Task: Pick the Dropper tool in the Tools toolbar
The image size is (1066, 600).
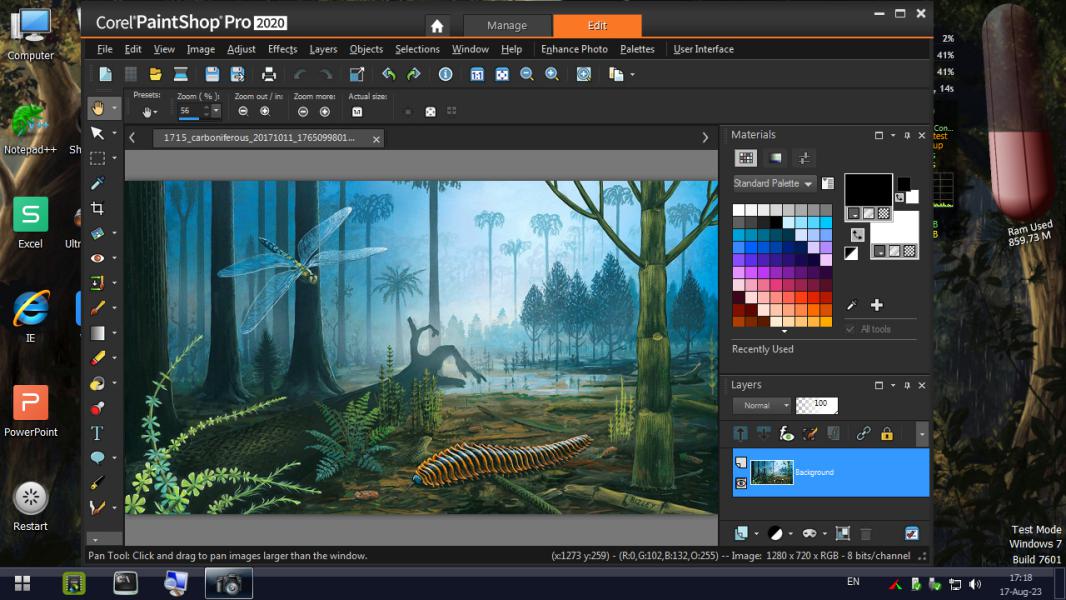Action: (98, 183)
